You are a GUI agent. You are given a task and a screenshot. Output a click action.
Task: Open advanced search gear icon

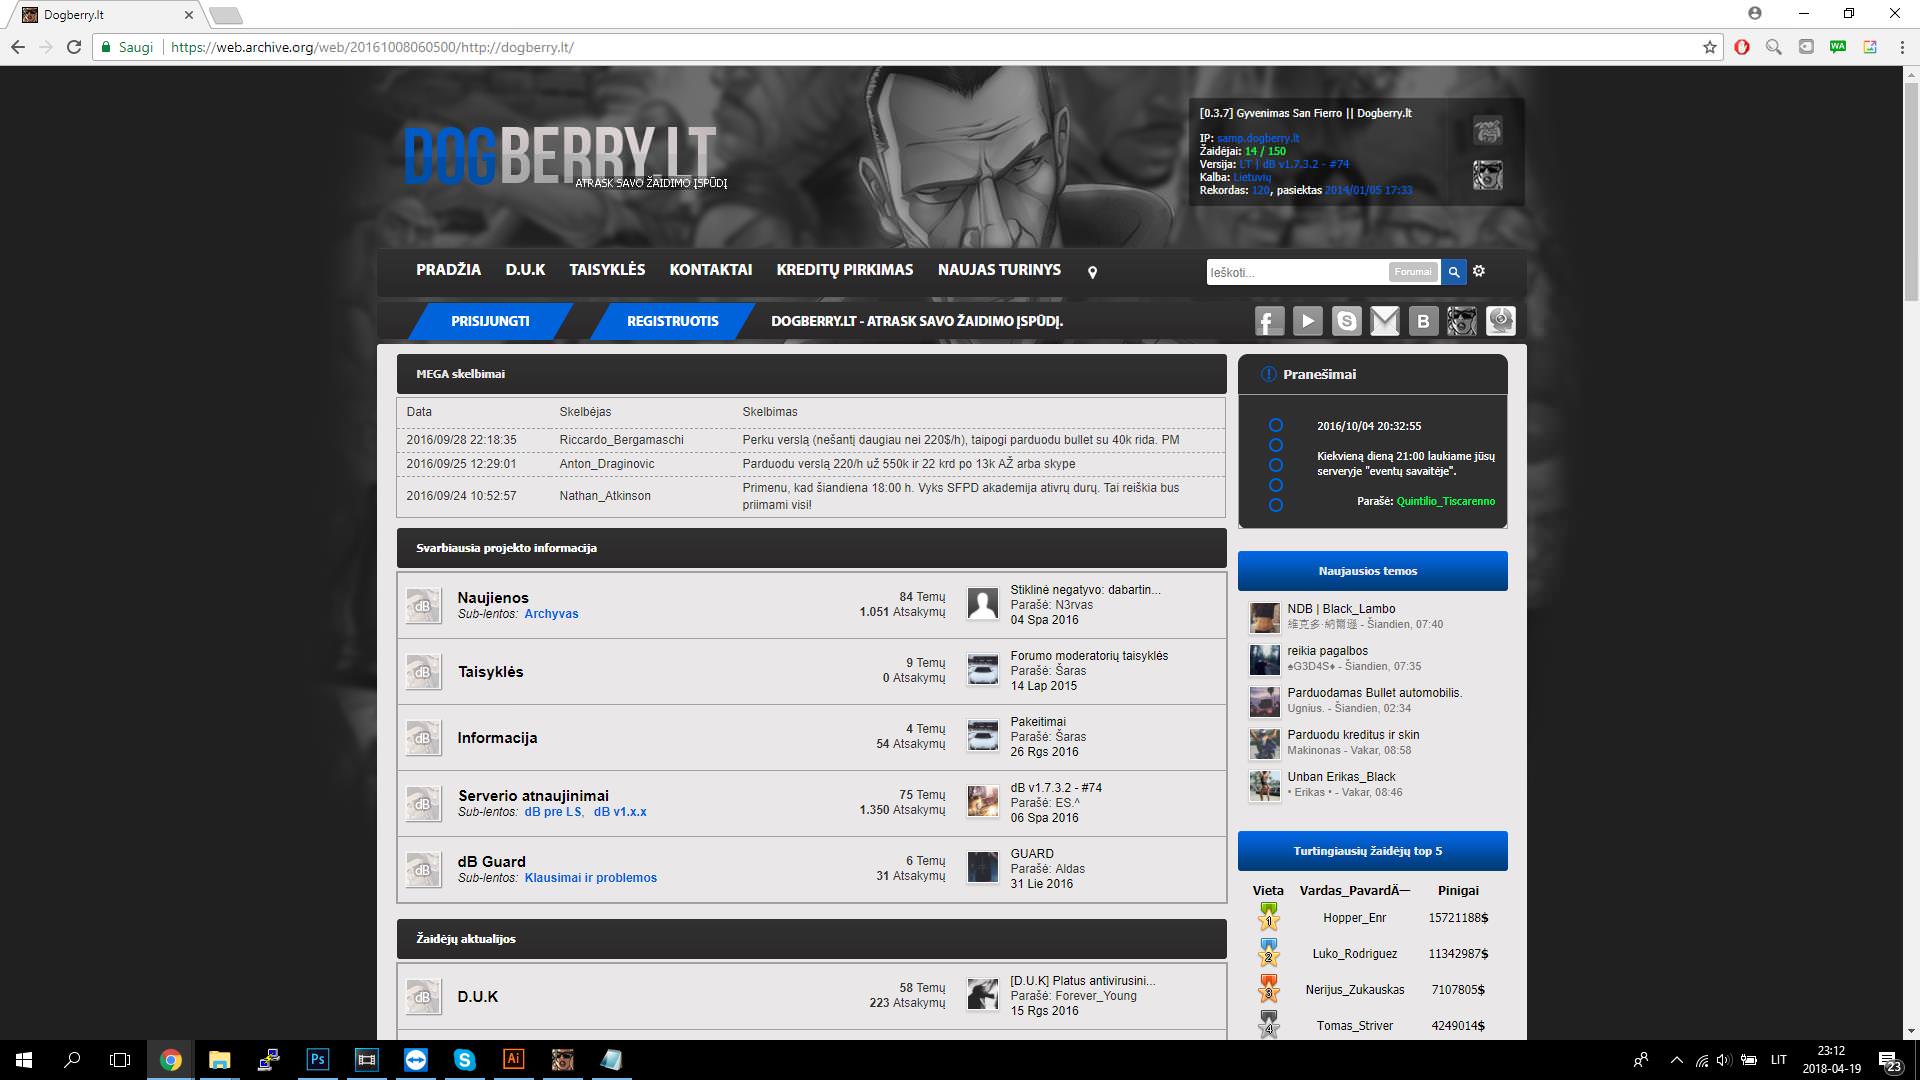(x=1479, y=271)
